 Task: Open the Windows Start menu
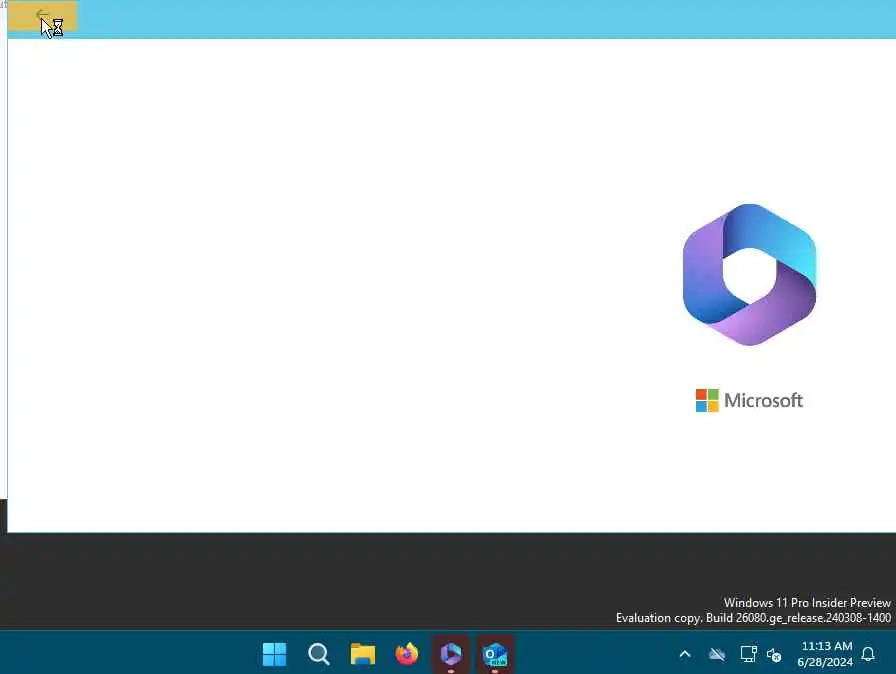click(274, 654)
